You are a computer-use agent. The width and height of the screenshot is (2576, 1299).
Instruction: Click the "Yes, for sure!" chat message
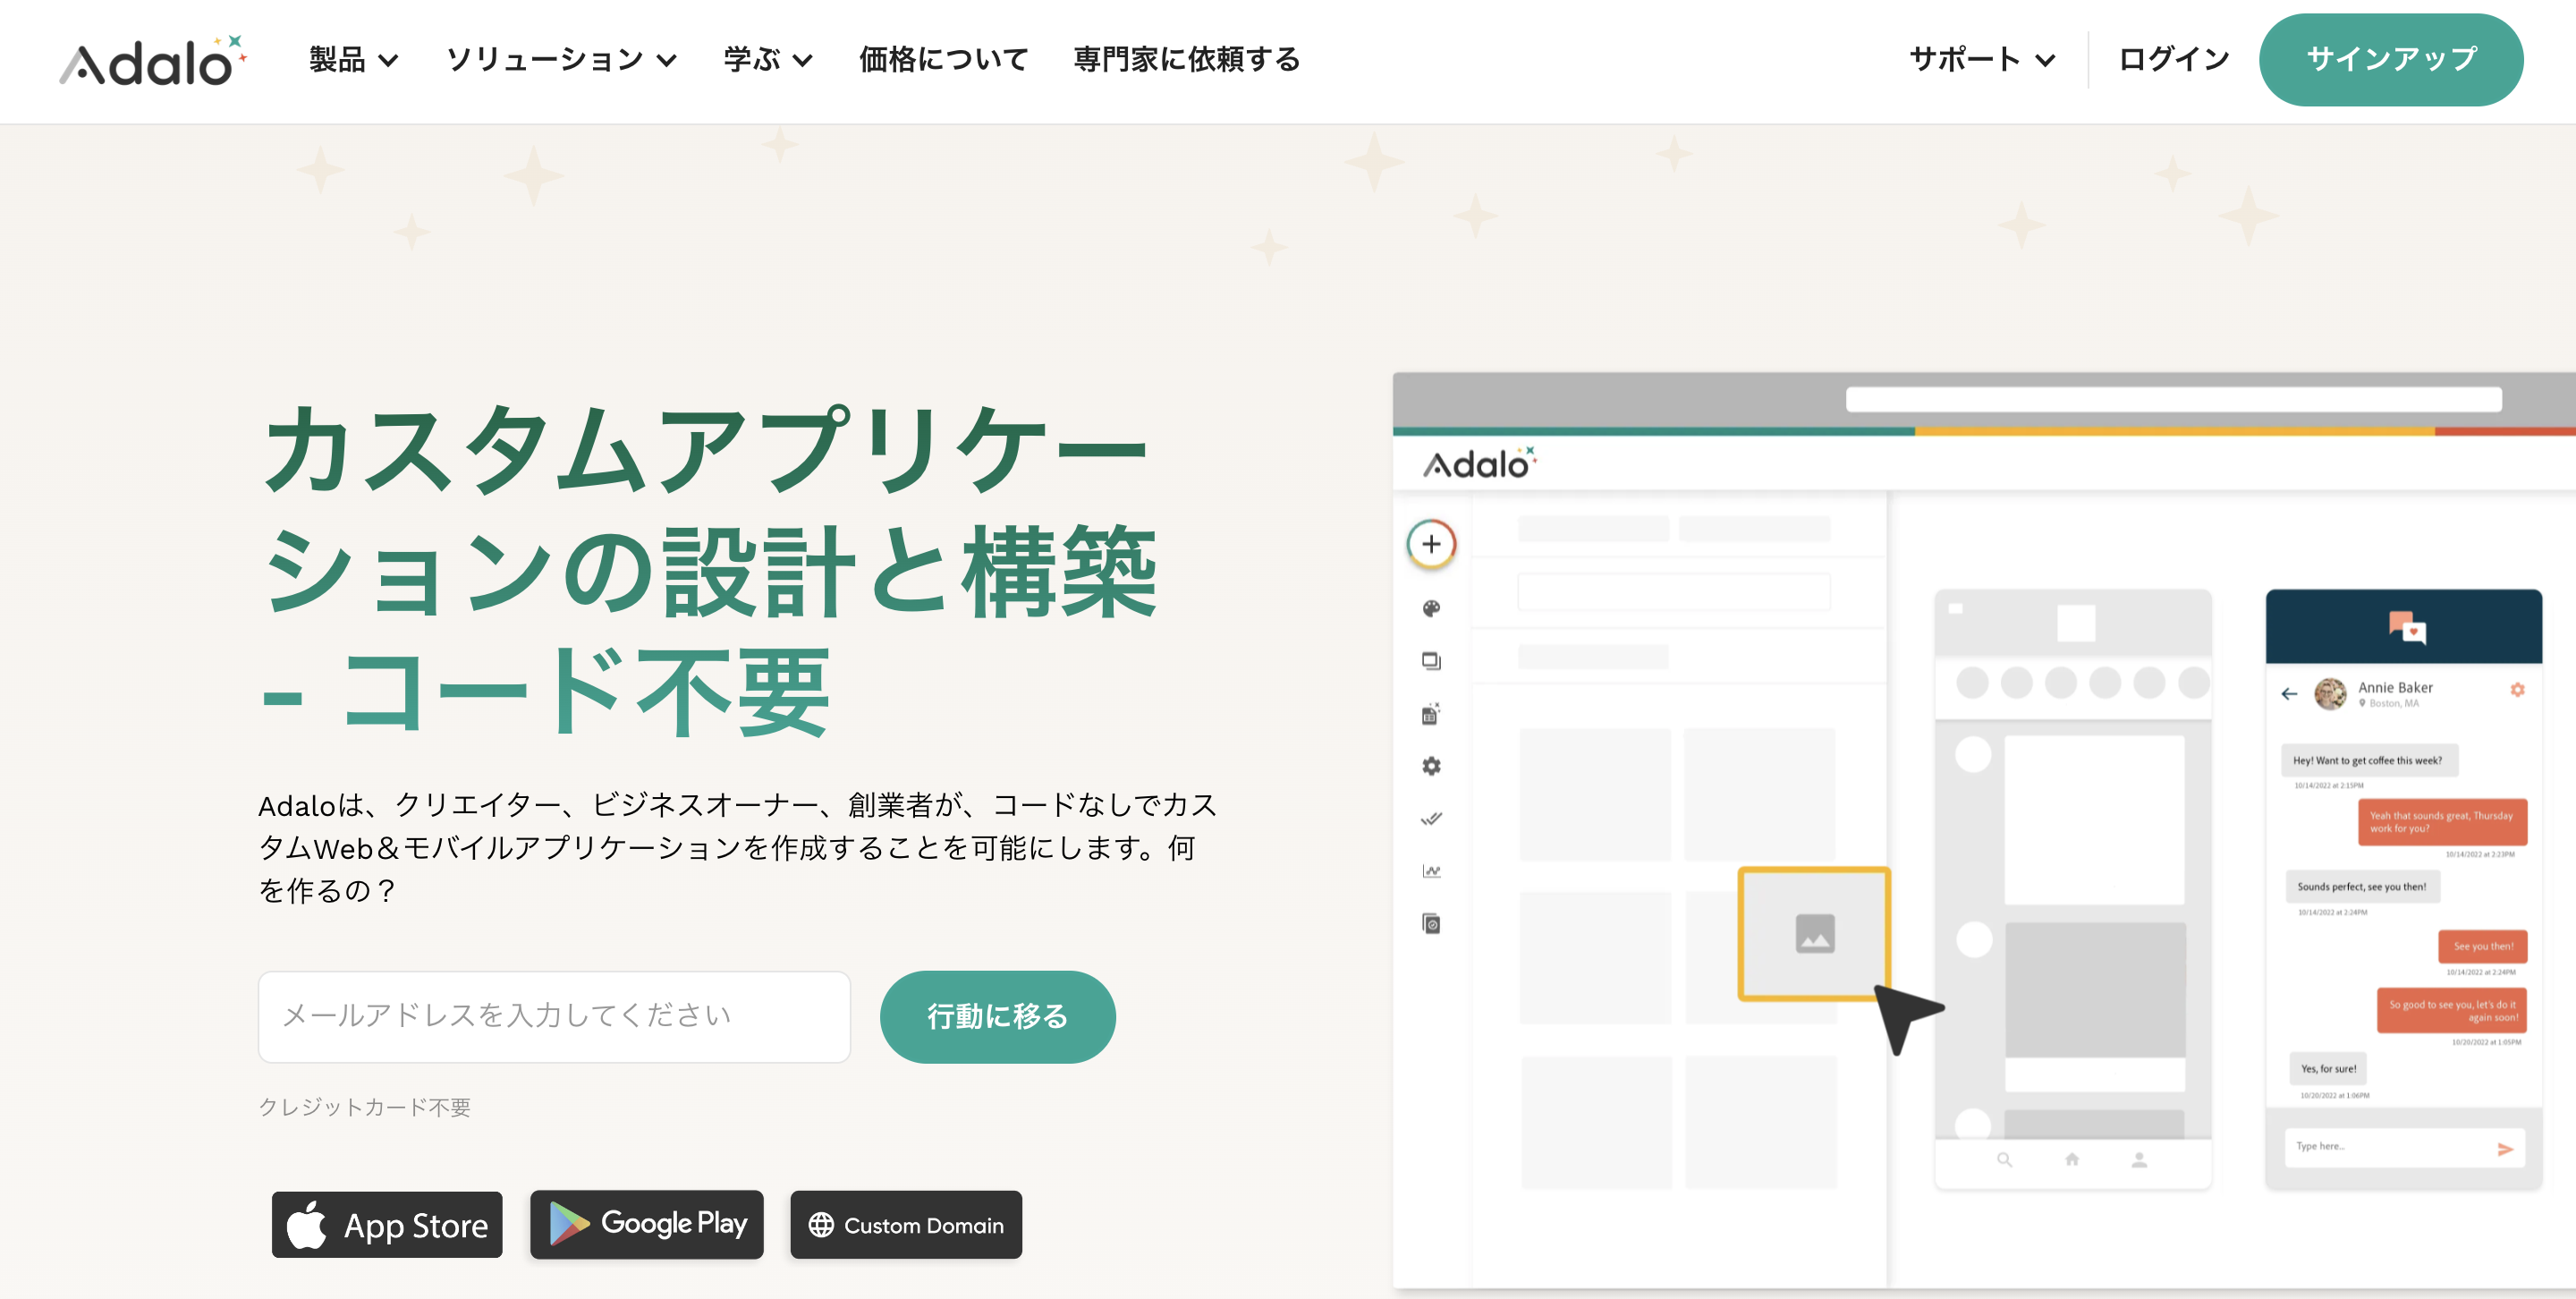2328,1069
